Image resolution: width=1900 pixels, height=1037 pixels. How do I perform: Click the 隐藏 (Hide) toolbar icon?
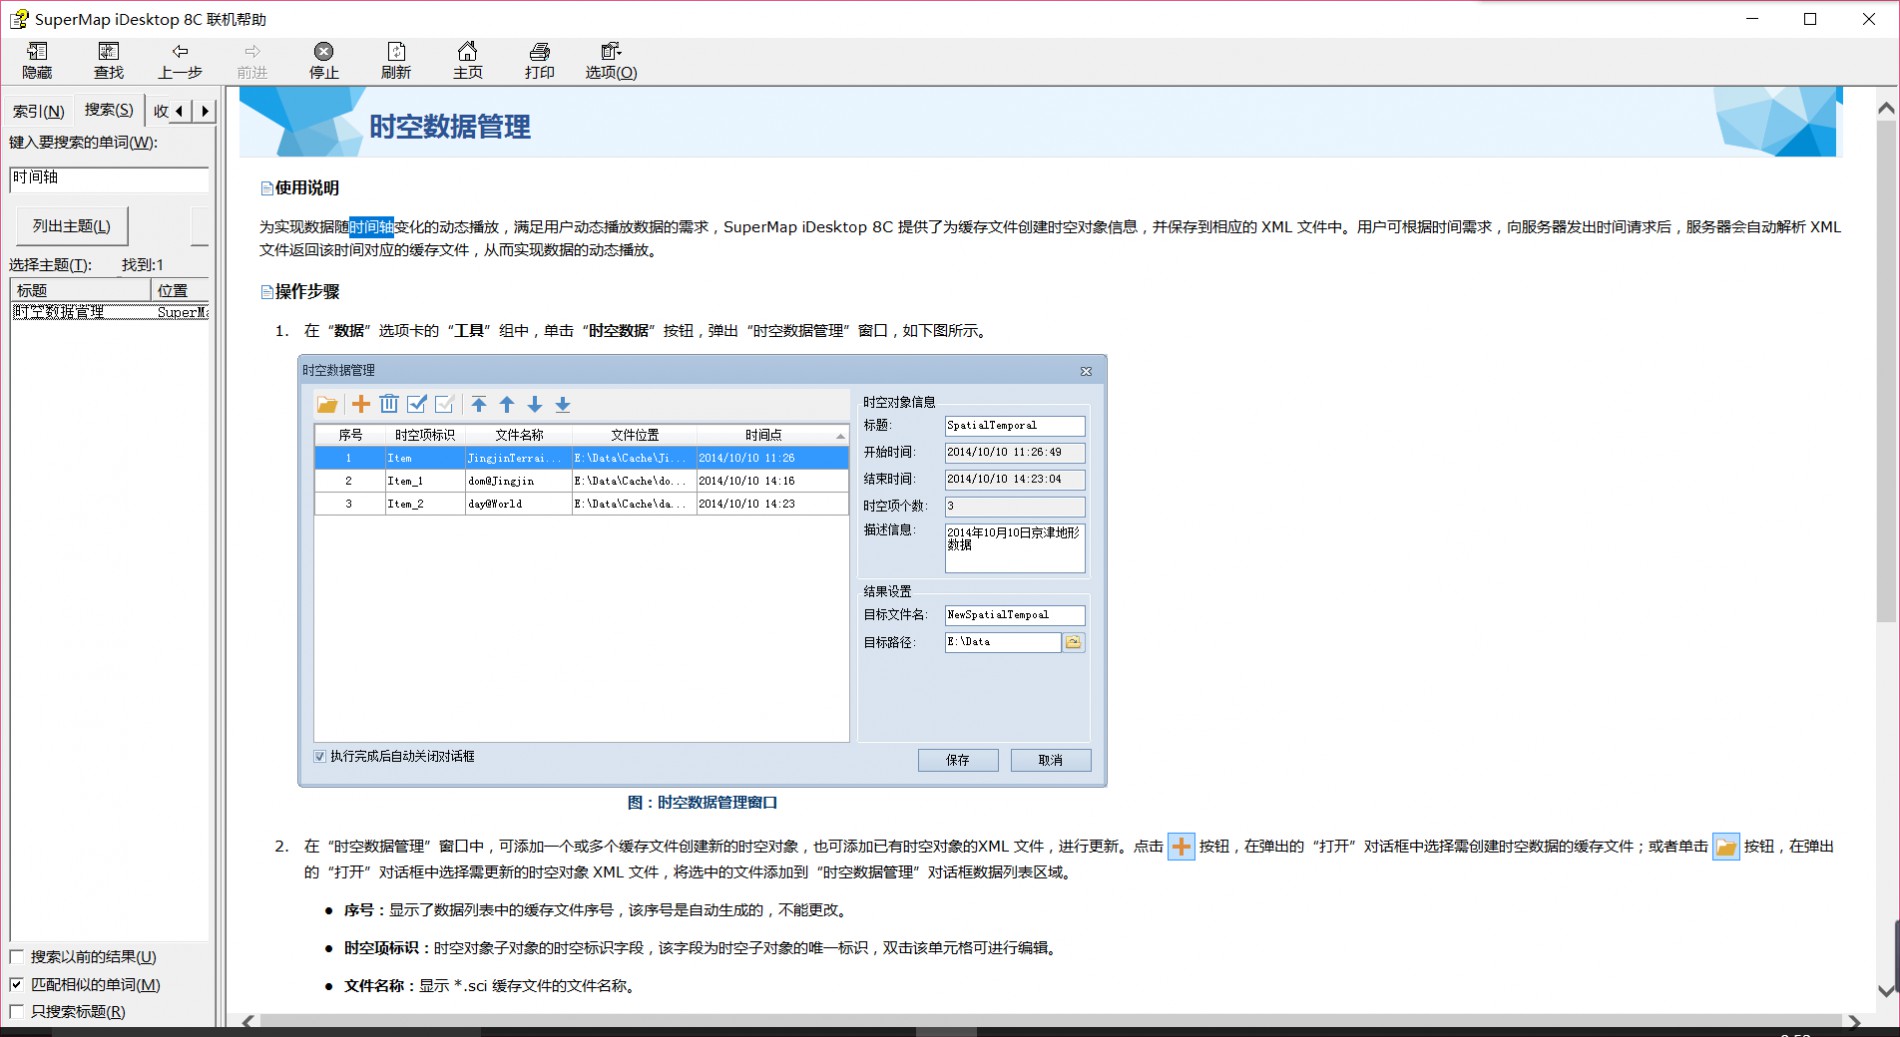tap(37, 51)
